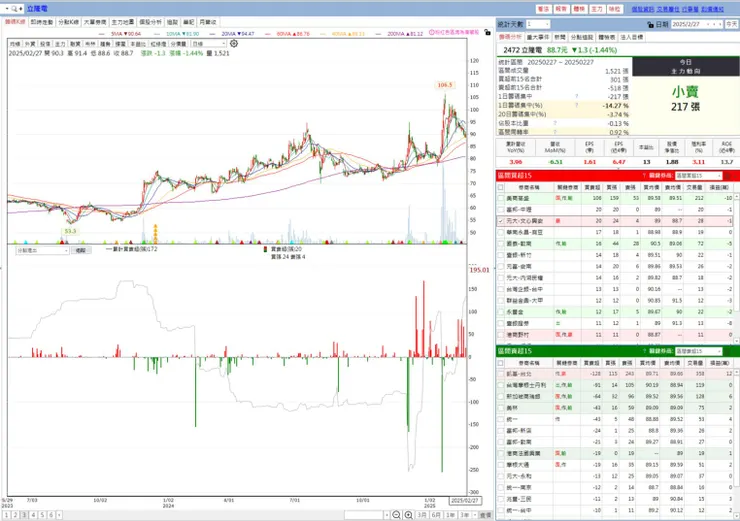The height and width of the screenshot is (521, 740).
Task: Toggle select-all checkbox in 區間買超15 table header
Action: pos(501,187)
